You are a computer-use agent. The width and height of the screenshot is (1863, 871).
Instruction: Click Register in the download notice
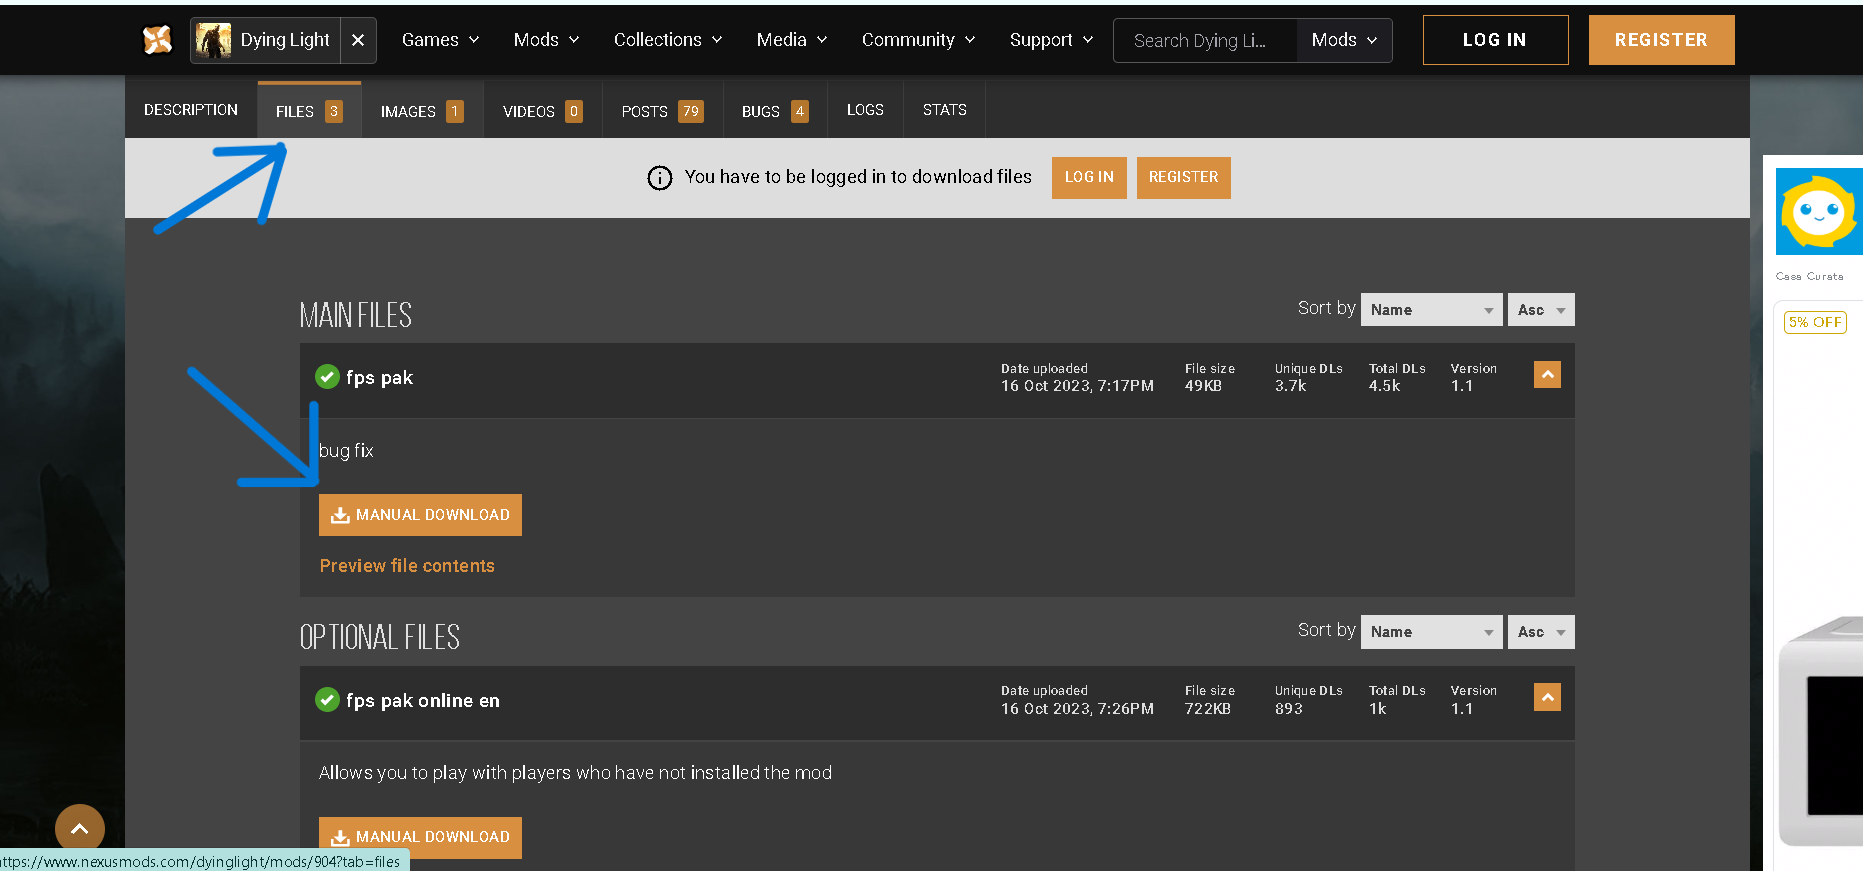coord(1183,178)
